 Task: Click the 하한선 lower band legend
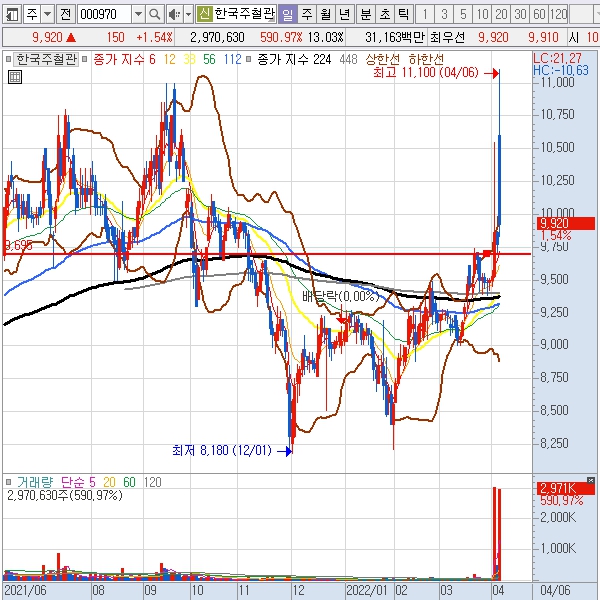click(x=426, y=59)
